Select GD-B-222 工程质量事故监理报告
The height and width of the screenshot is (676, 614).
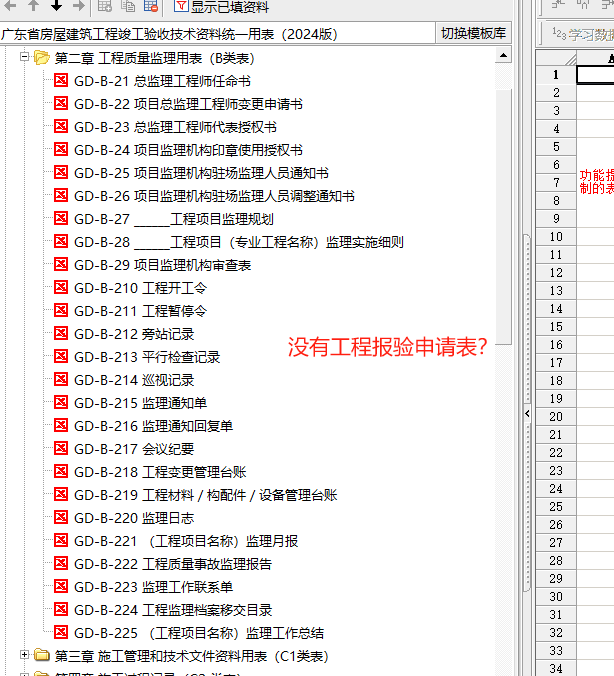click(172, 564)
